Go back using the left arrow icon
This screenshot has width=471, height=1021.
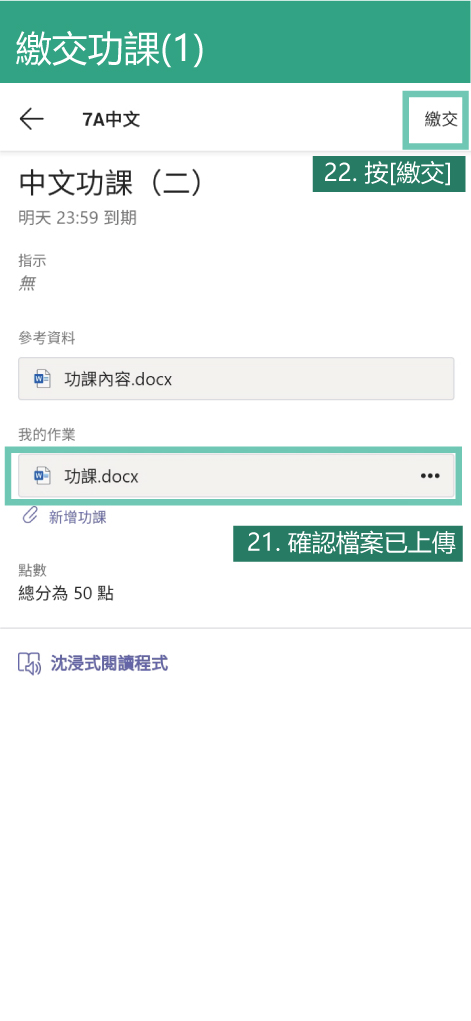(31, 119)
